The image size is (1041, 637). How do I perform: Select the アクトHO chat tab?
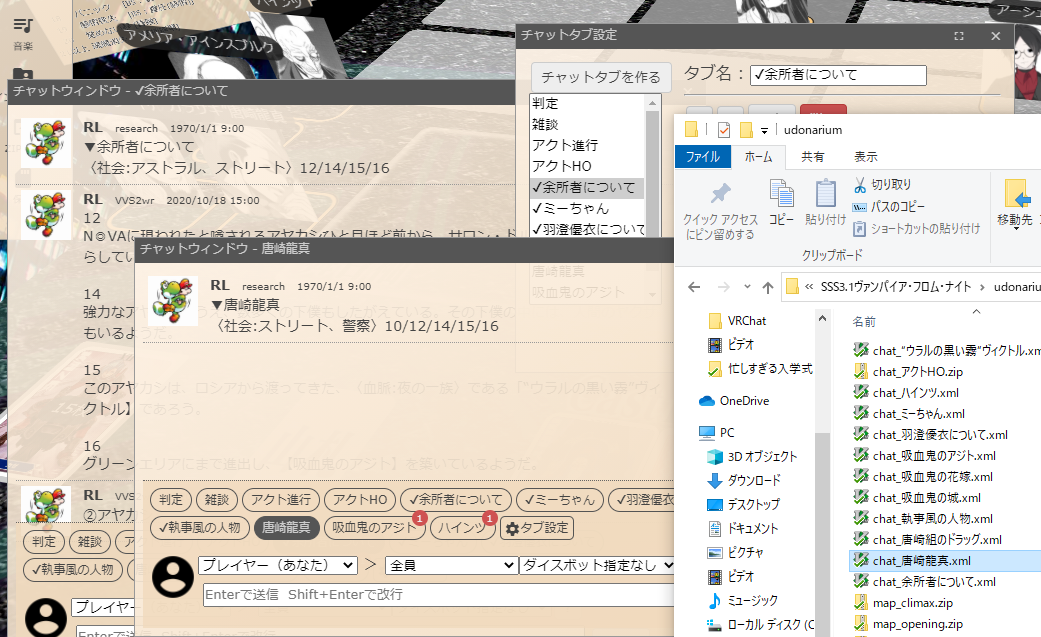click(x=360, y=500)
